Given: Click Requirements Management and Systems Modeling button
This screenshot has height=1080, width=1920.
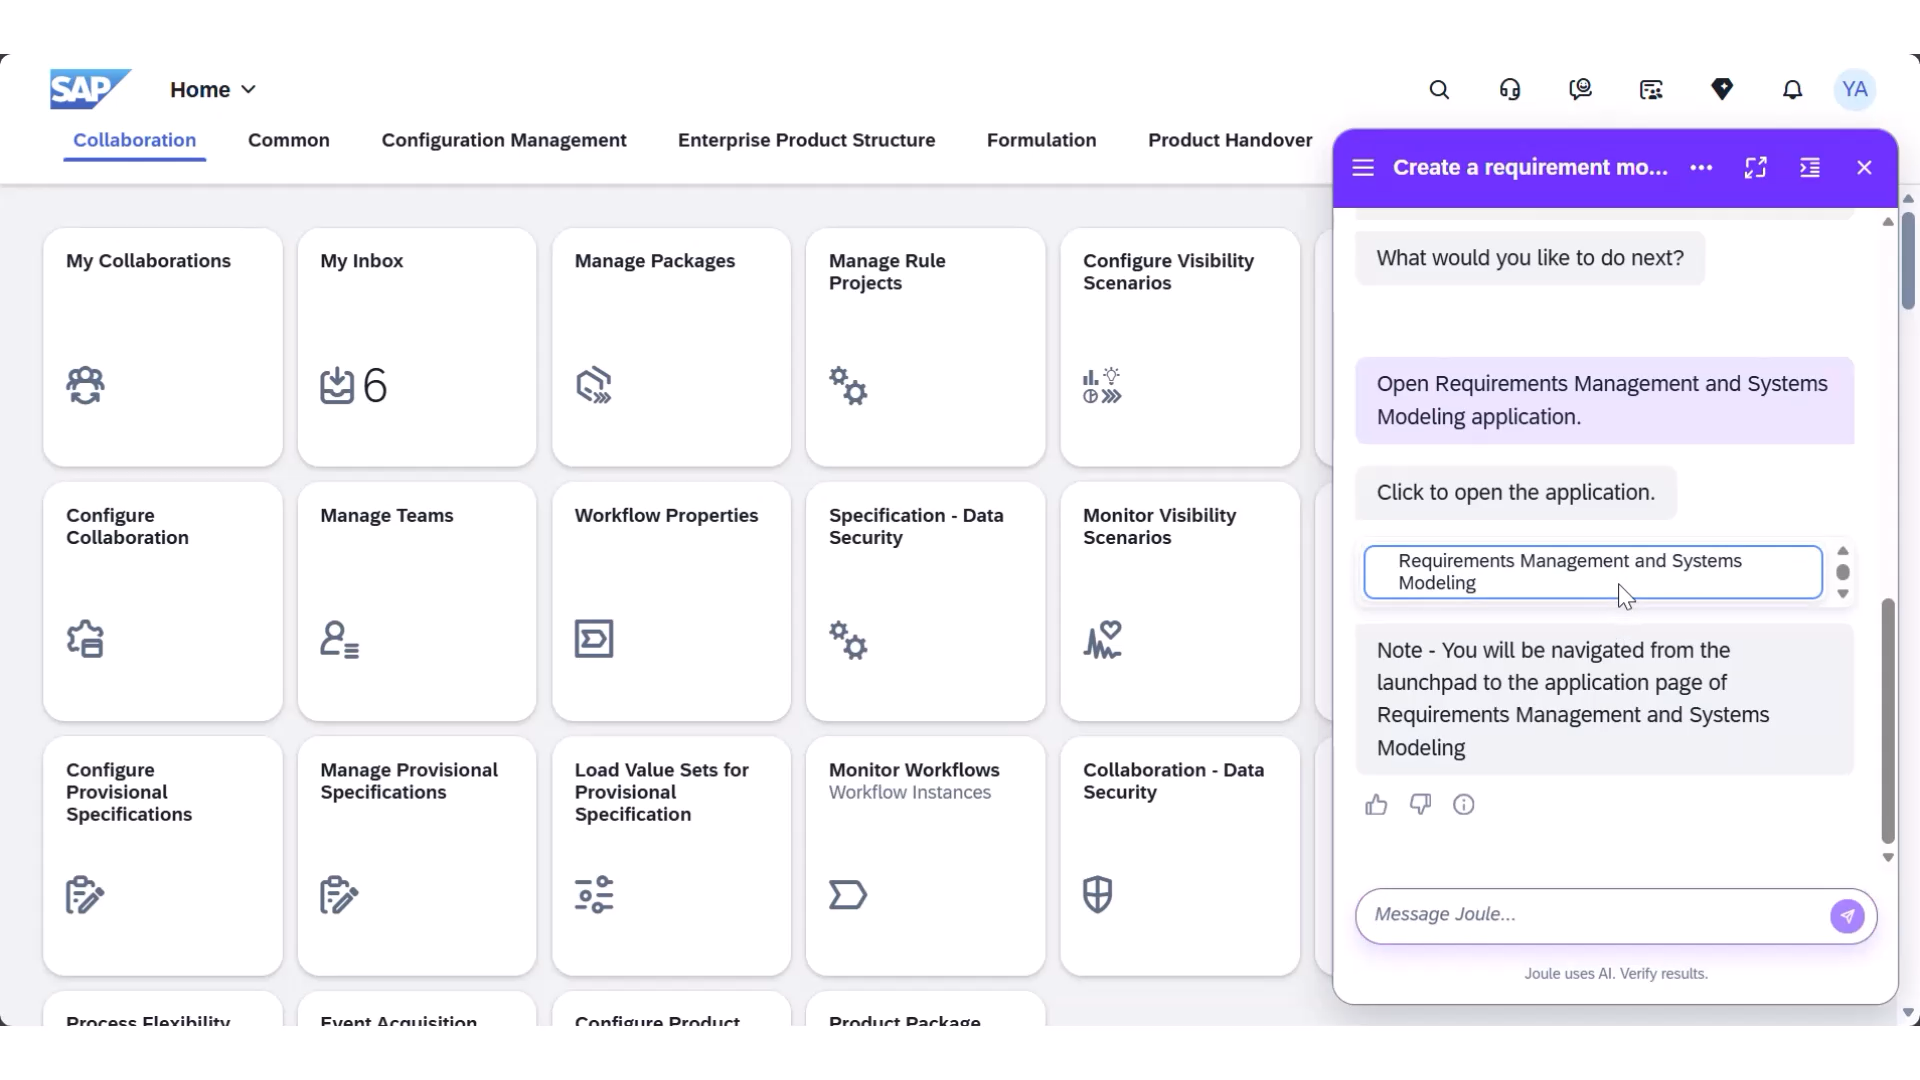Looking at the screenshot, I should click(1592, 572).
